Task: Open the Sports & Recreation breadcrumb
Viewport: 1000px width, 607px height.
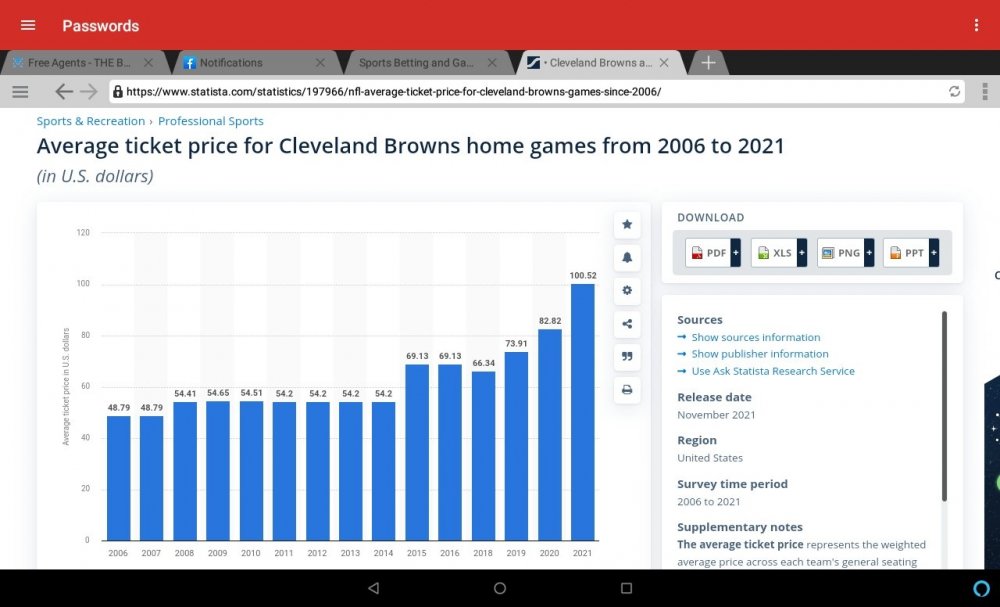Action: pyautogui.click(x=91, y=121)
